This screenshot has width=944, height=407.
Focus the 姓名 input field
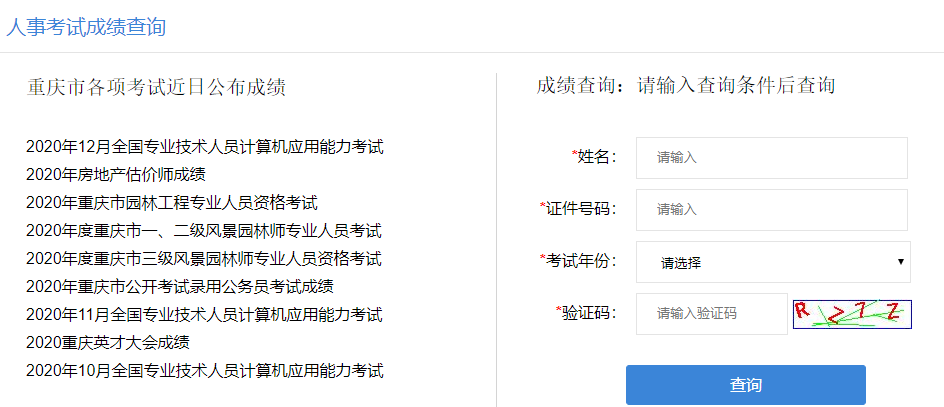pyautogui.click(x=771, y=158)
